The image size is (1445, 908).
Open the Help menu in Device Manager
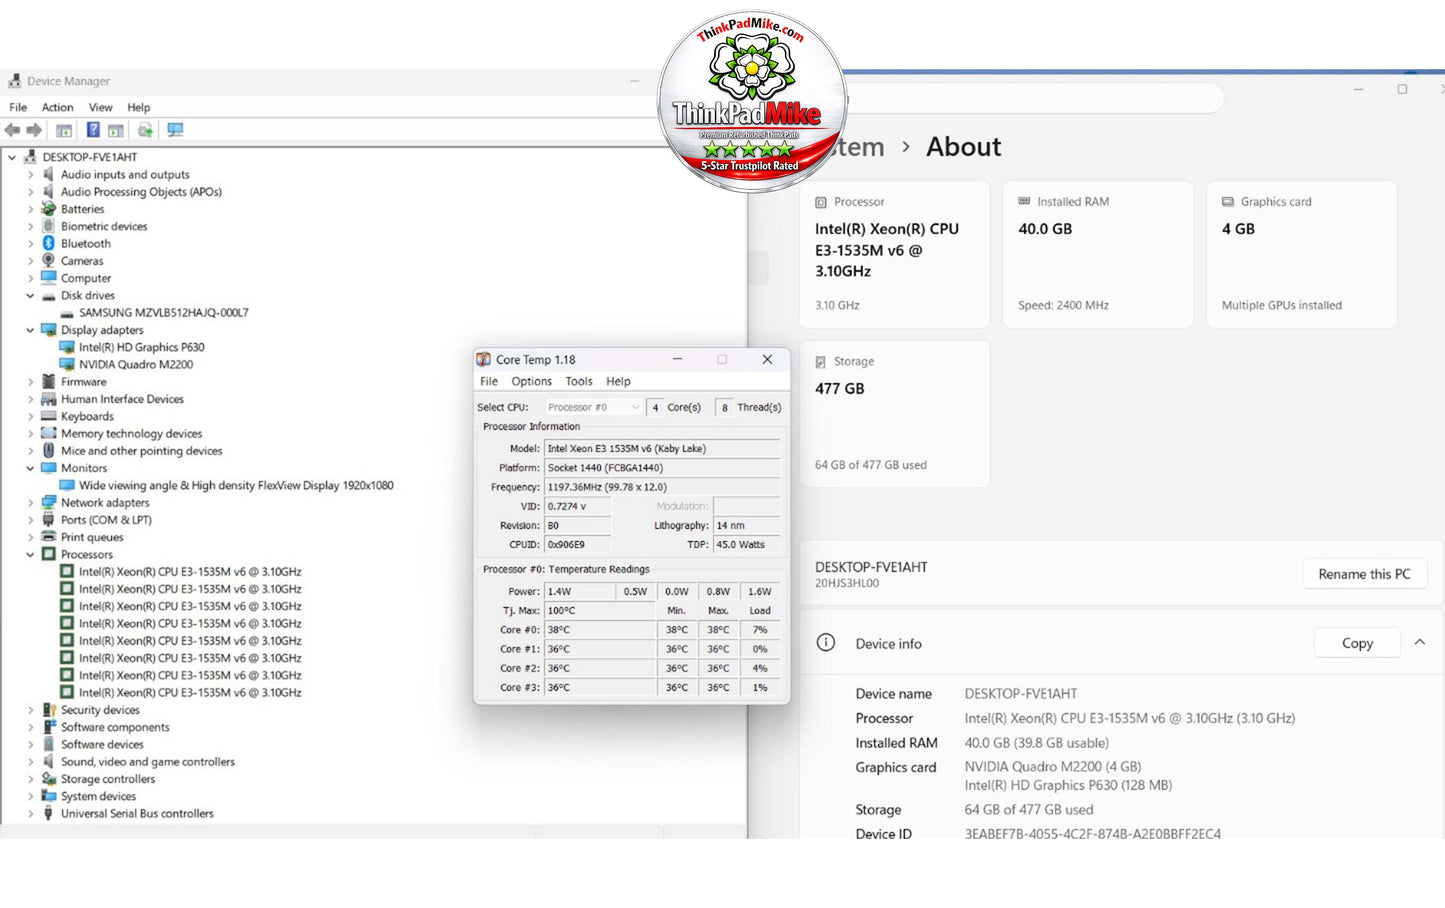coord(139,107)
